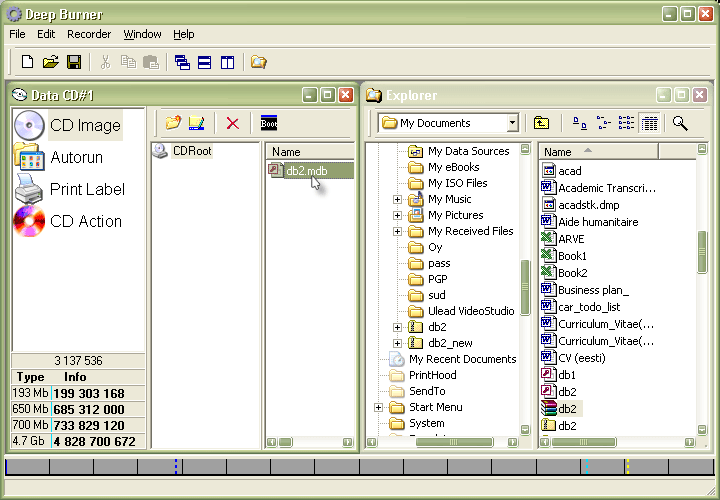Click the magnifier search icon in Explorer
The height and width of the screenshot is (500, 720).
point(680,123)
